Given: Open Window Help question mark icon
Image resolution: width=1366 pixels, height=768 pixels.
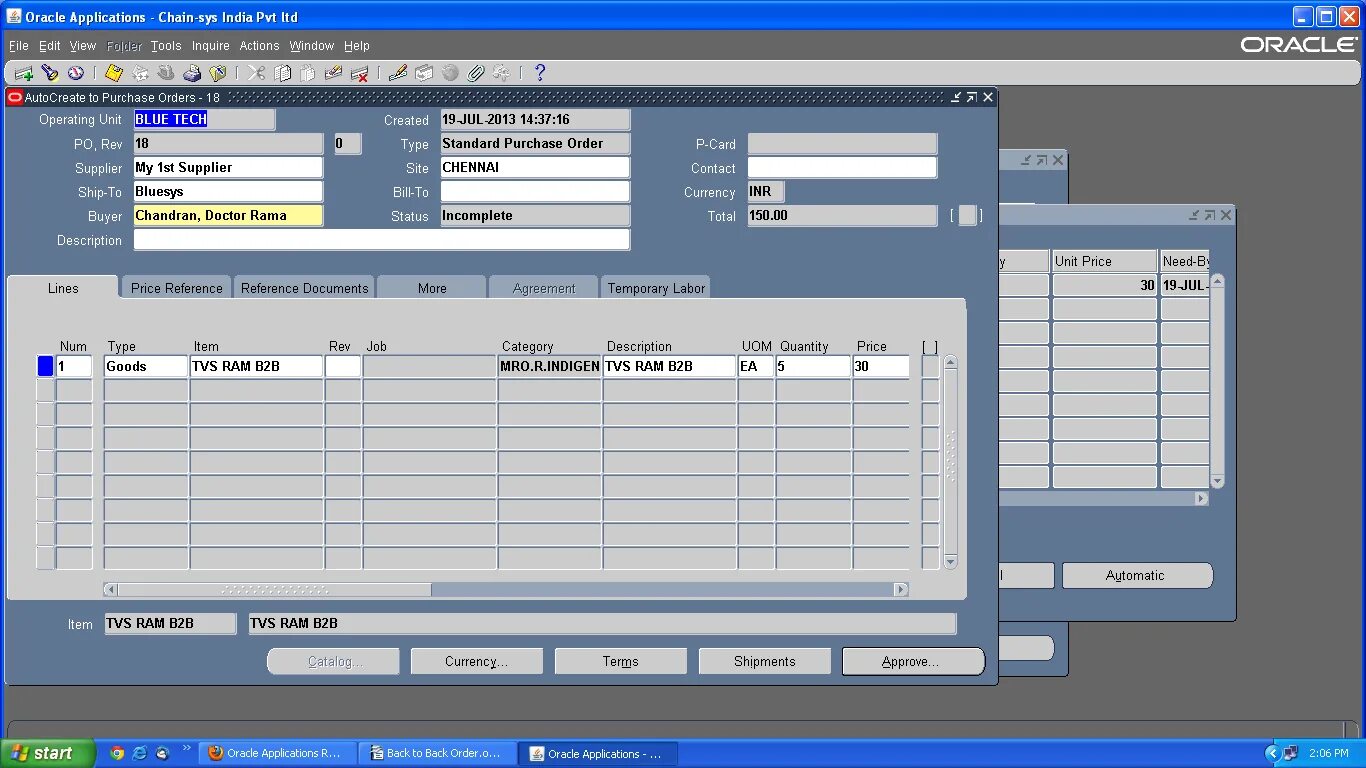Looking at the screenshot, I should [x=540, y=73].
